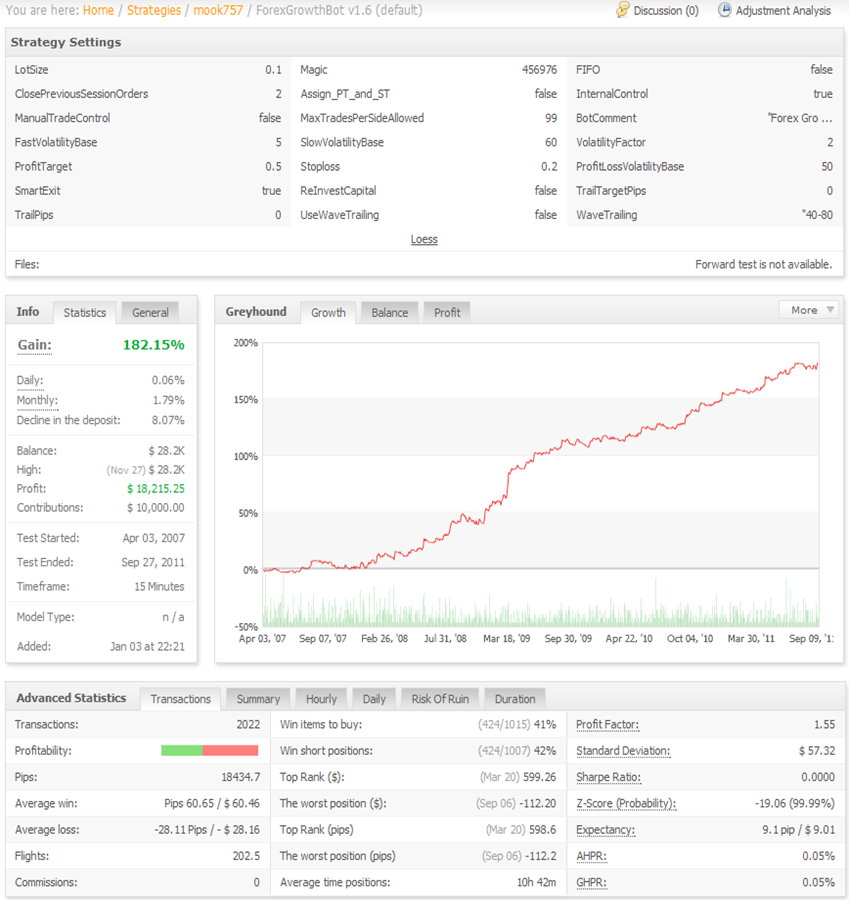Open the mook757 breadcrumb link

click(218, 10)
